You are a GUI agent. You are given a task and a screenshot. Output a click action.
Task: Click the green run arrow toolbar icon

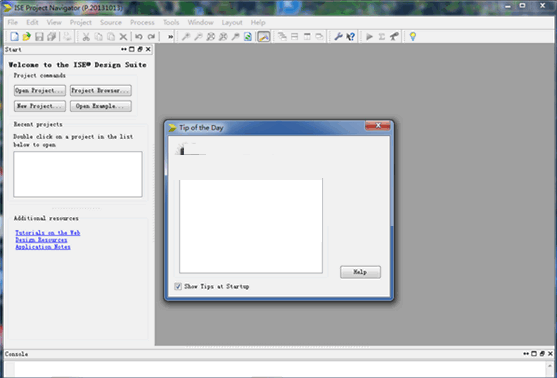point(369,36)
